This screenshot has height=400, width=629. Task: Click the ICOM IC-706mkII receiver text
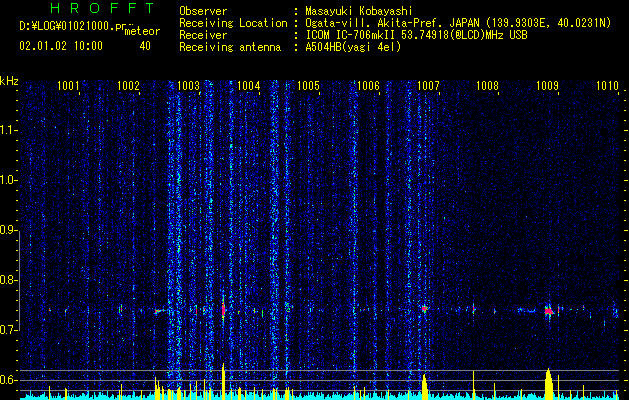(x=352, y=35)
